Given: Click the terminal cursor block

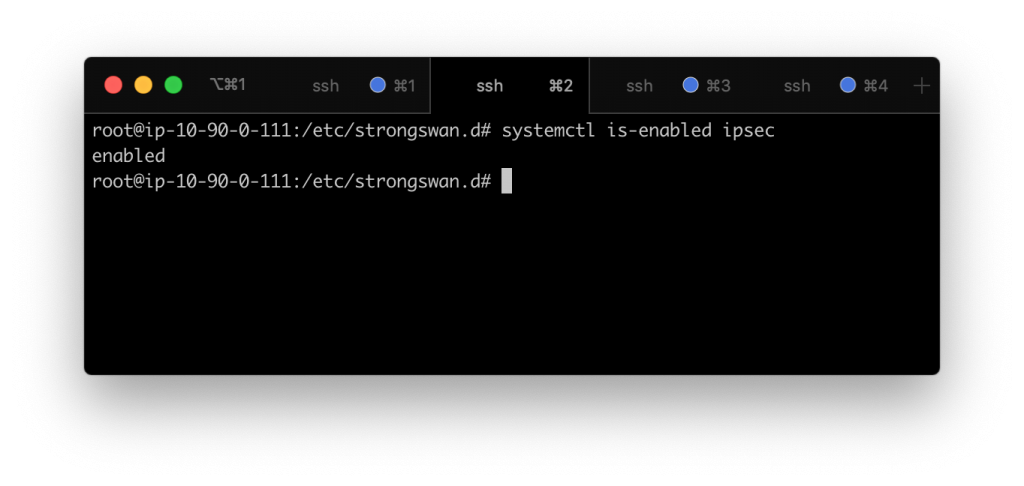Looking at the screenshot, I should [x=507, y=181].
